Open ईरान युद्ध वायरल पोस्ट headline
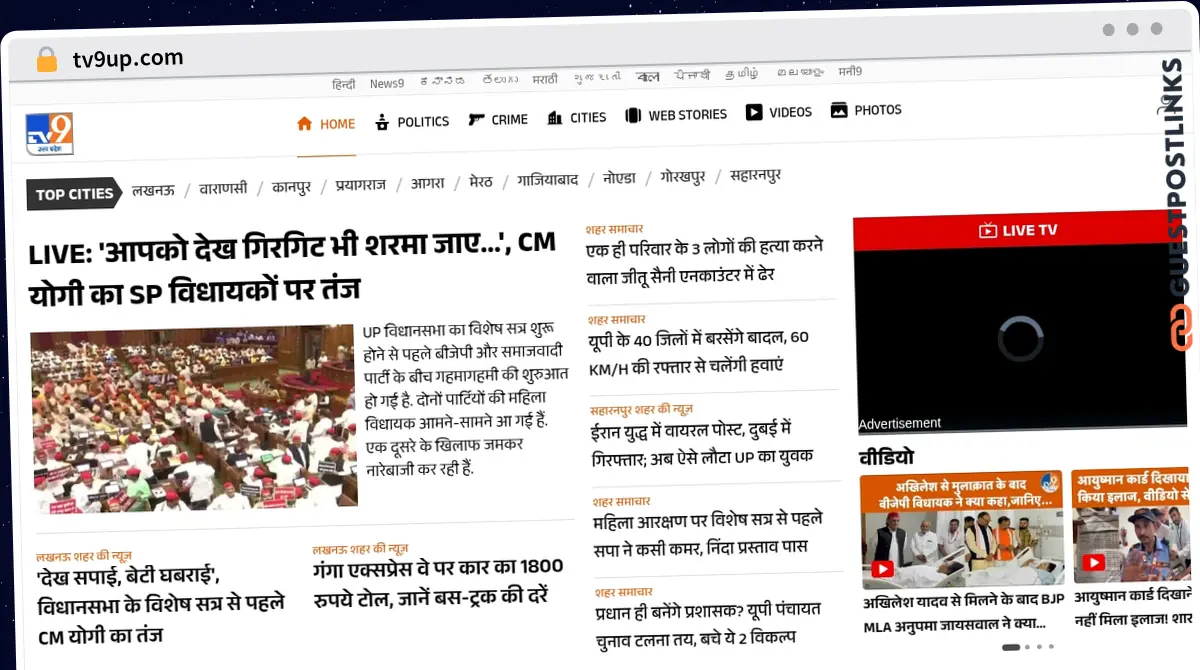Viewport: 1200px width, 670px height. coord(702,443)
